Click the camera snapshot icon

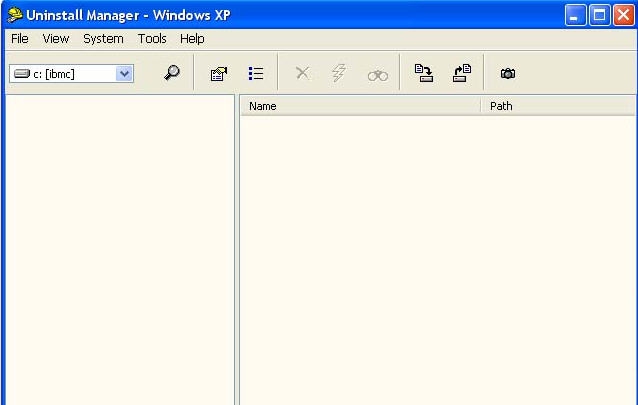[x=508, y=74]
